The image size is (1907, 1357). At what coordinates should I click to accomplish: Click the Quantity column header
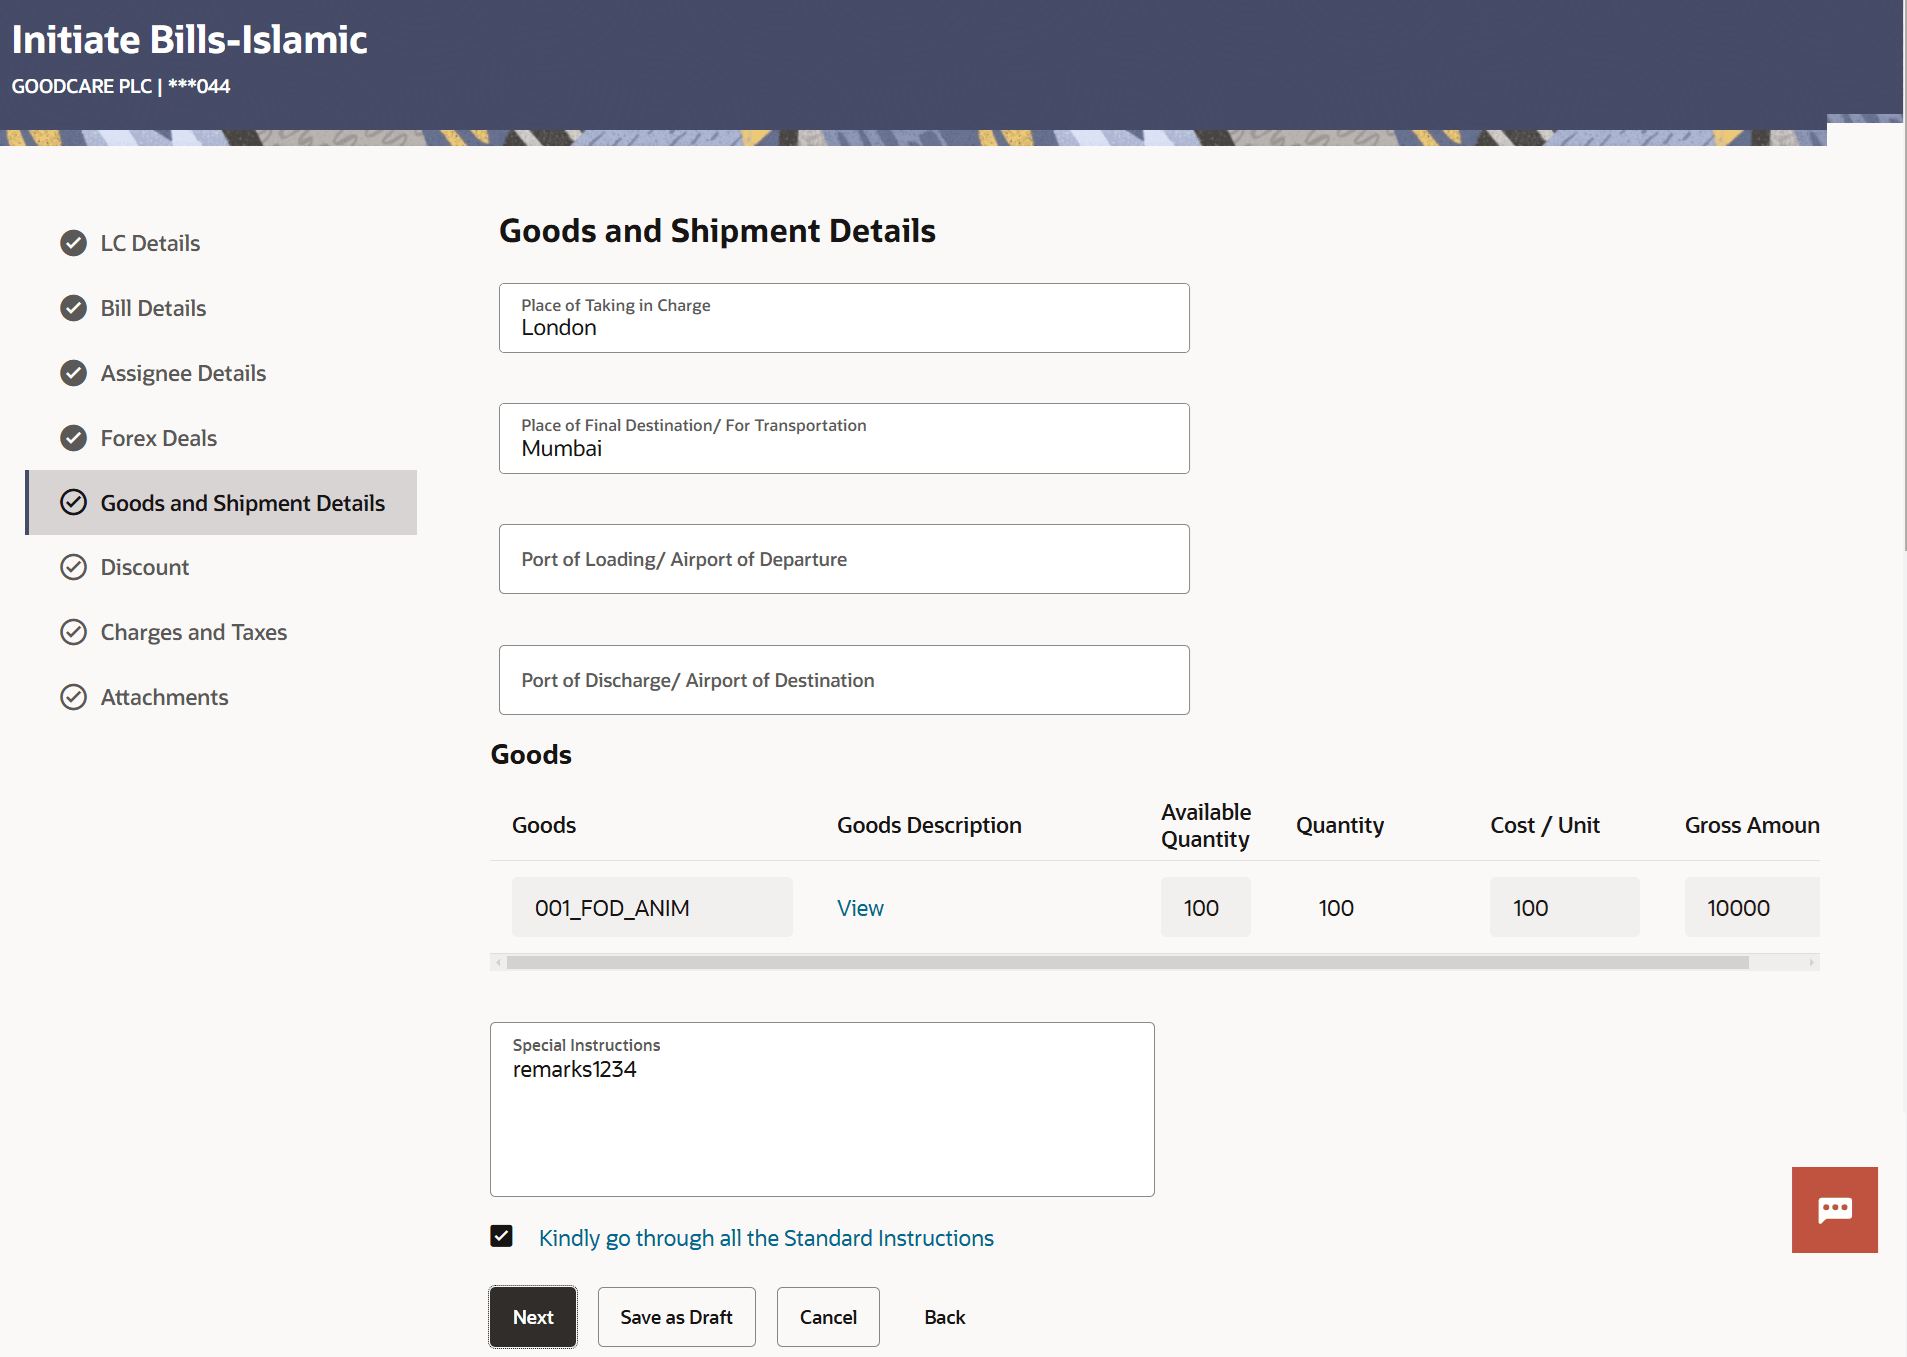[1340, 825]
